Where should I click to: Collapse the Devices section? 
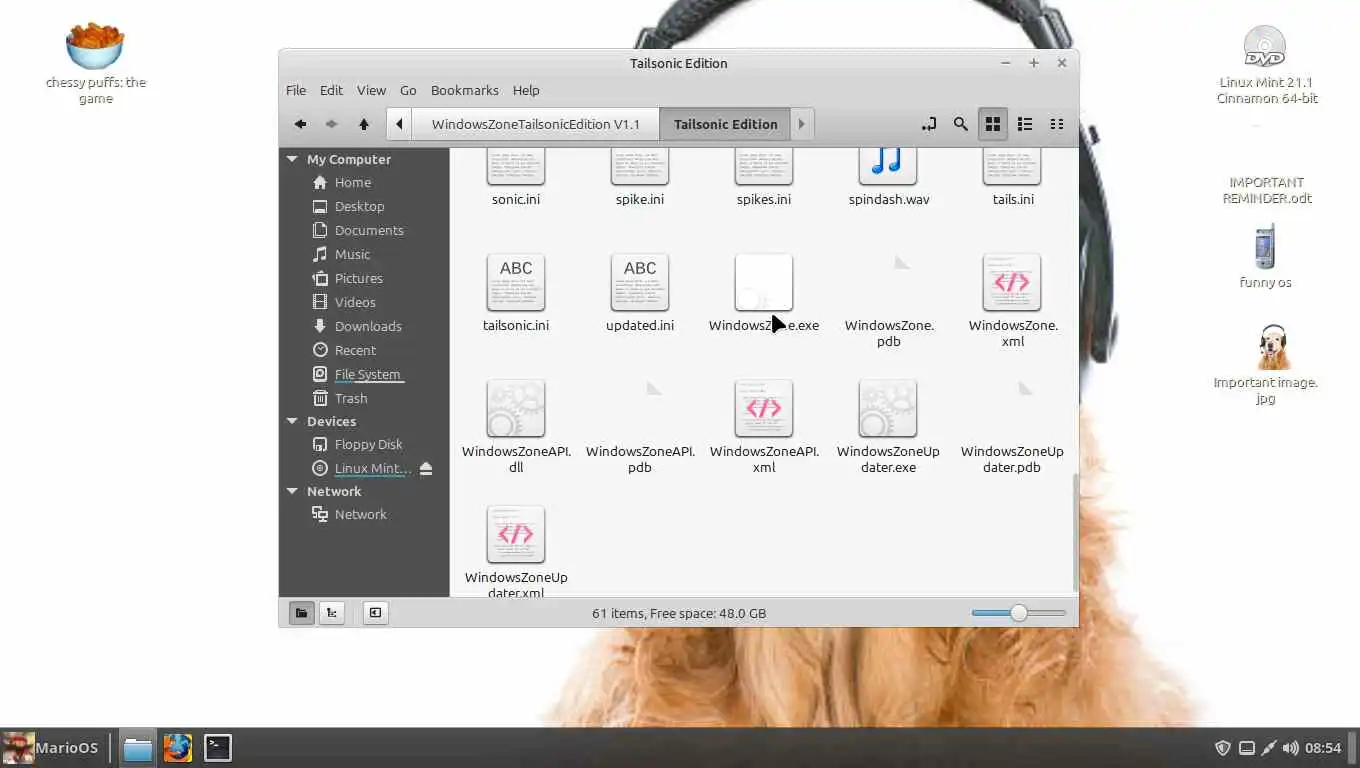(292, 421)
